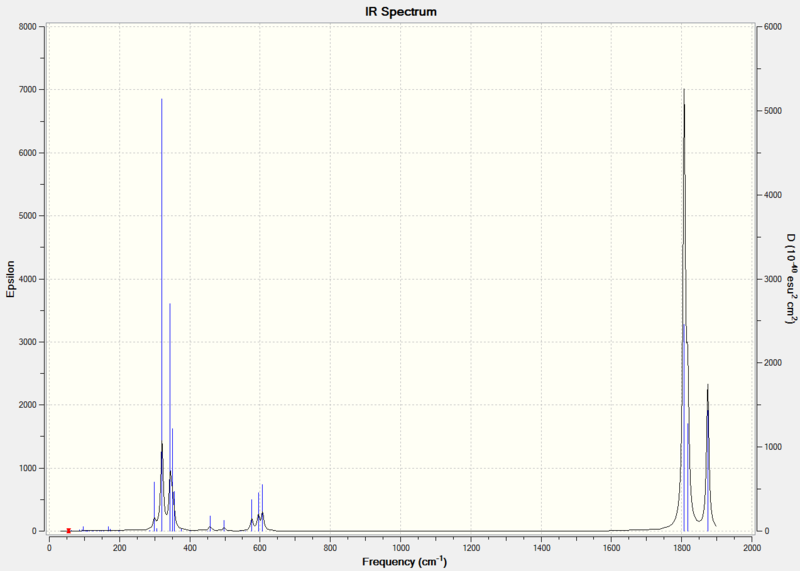Click the 2000 tick label on frequency axis
The image size is (800, 571).
pos(752,548)
